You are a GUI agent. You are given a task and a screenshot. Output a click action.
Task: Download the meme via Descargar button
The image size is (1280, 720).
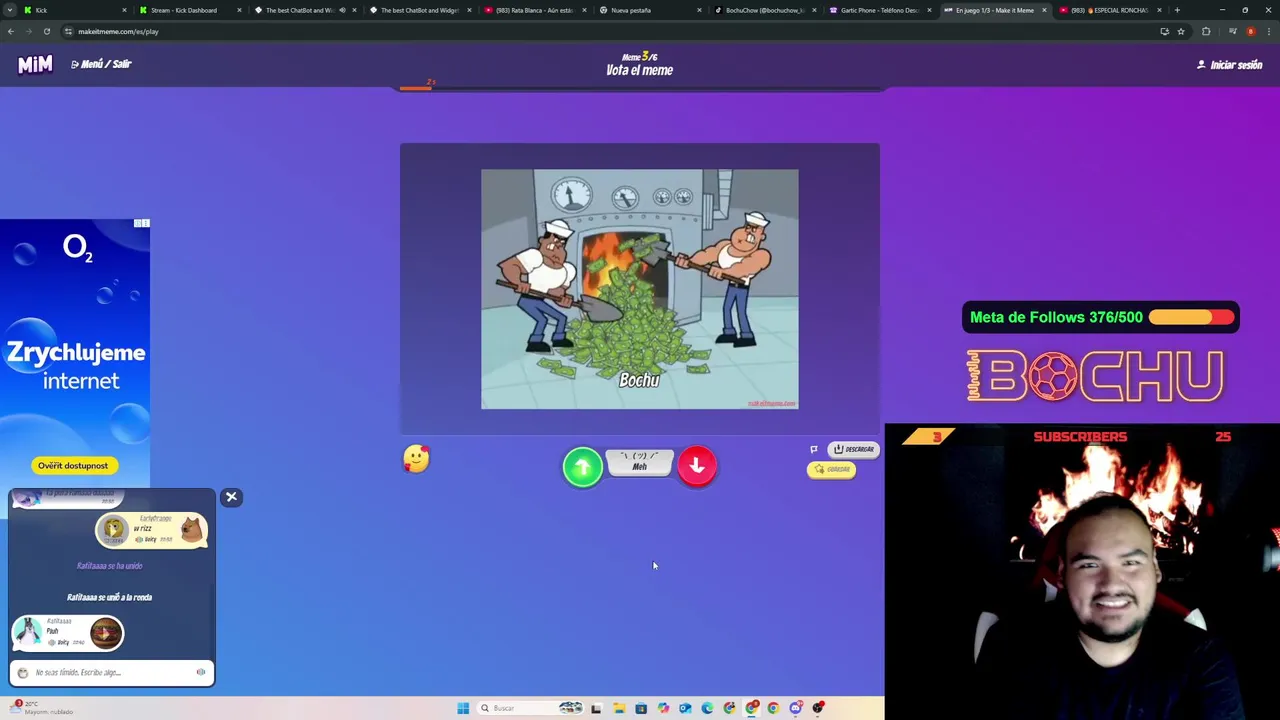tap(855, 449)
